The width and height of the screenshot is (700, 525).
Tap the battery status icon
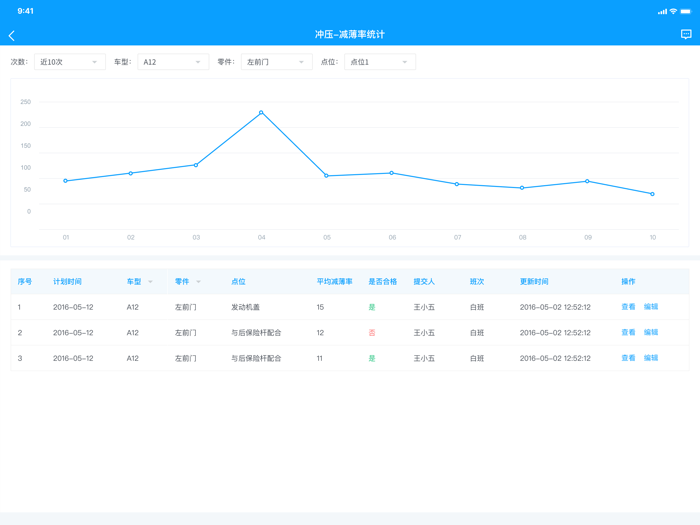tap(685, 11)
